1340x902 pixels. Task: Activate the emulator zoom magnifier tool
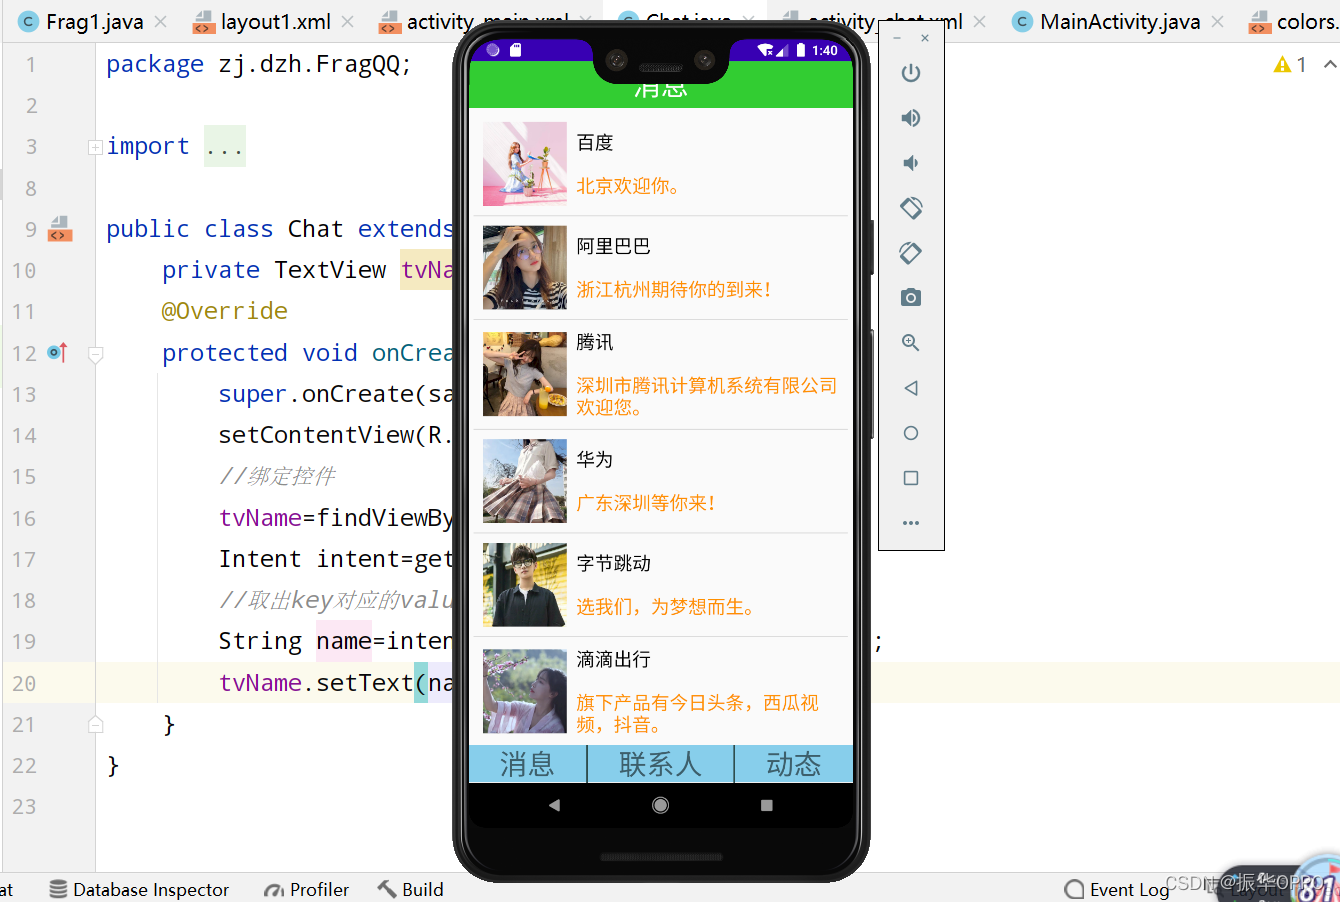[910, 343]
